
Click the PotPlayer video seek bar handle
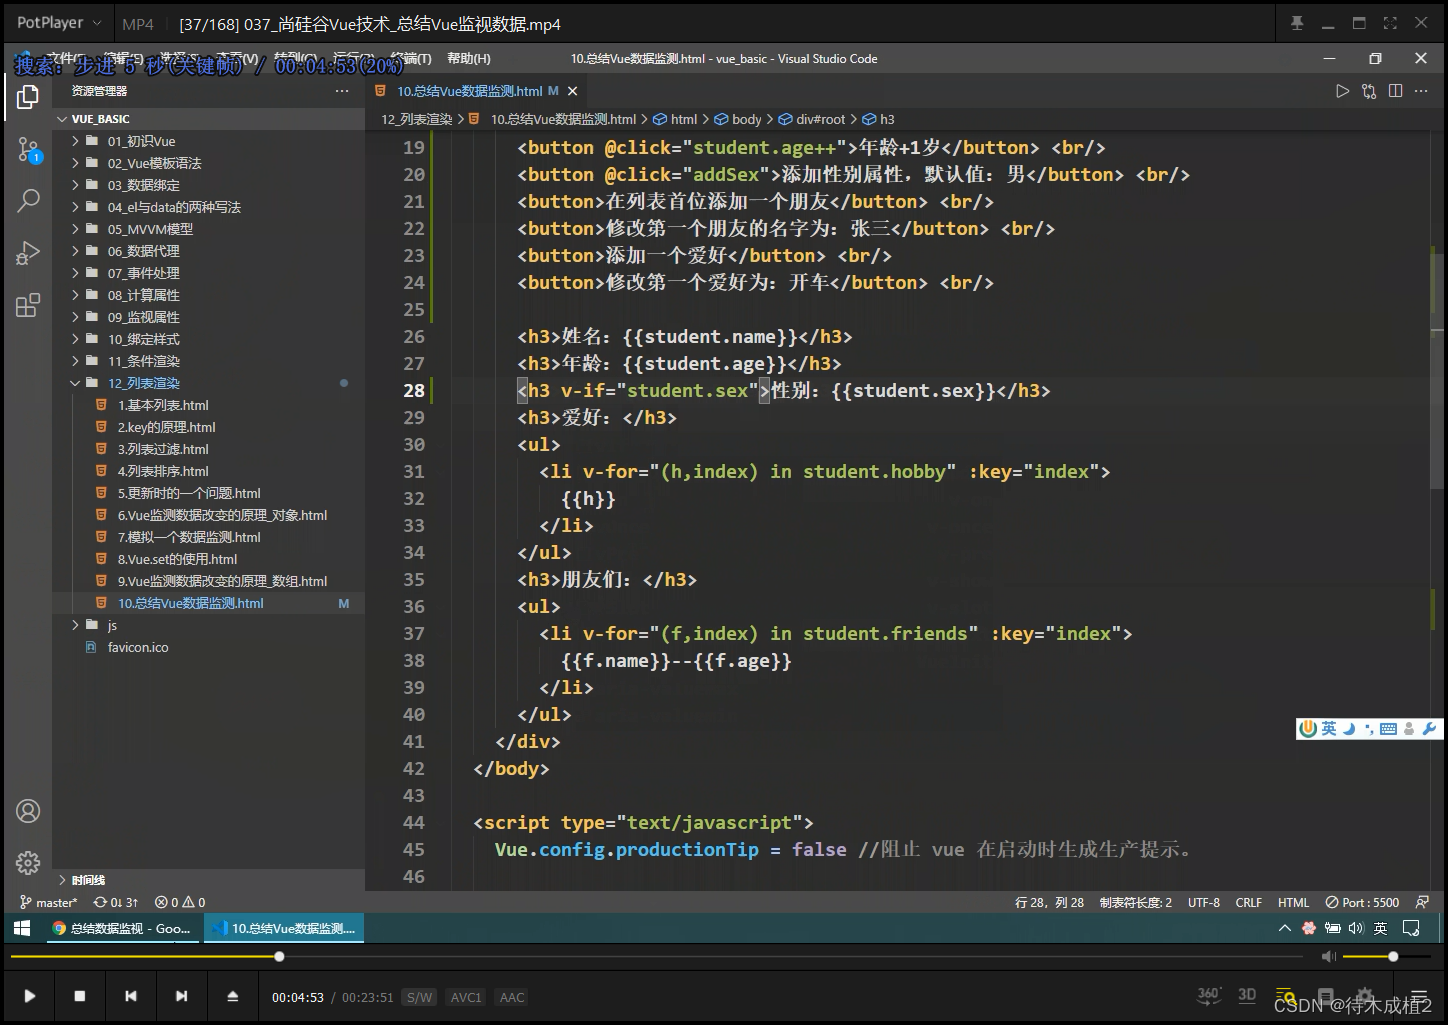pyautogui.click(x=279, y=957)
